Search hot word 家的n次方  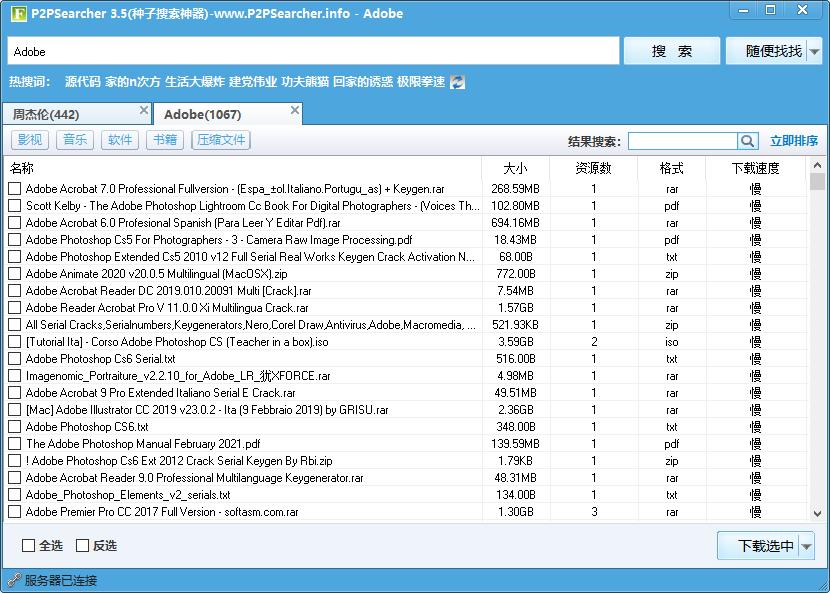[132, 82]
